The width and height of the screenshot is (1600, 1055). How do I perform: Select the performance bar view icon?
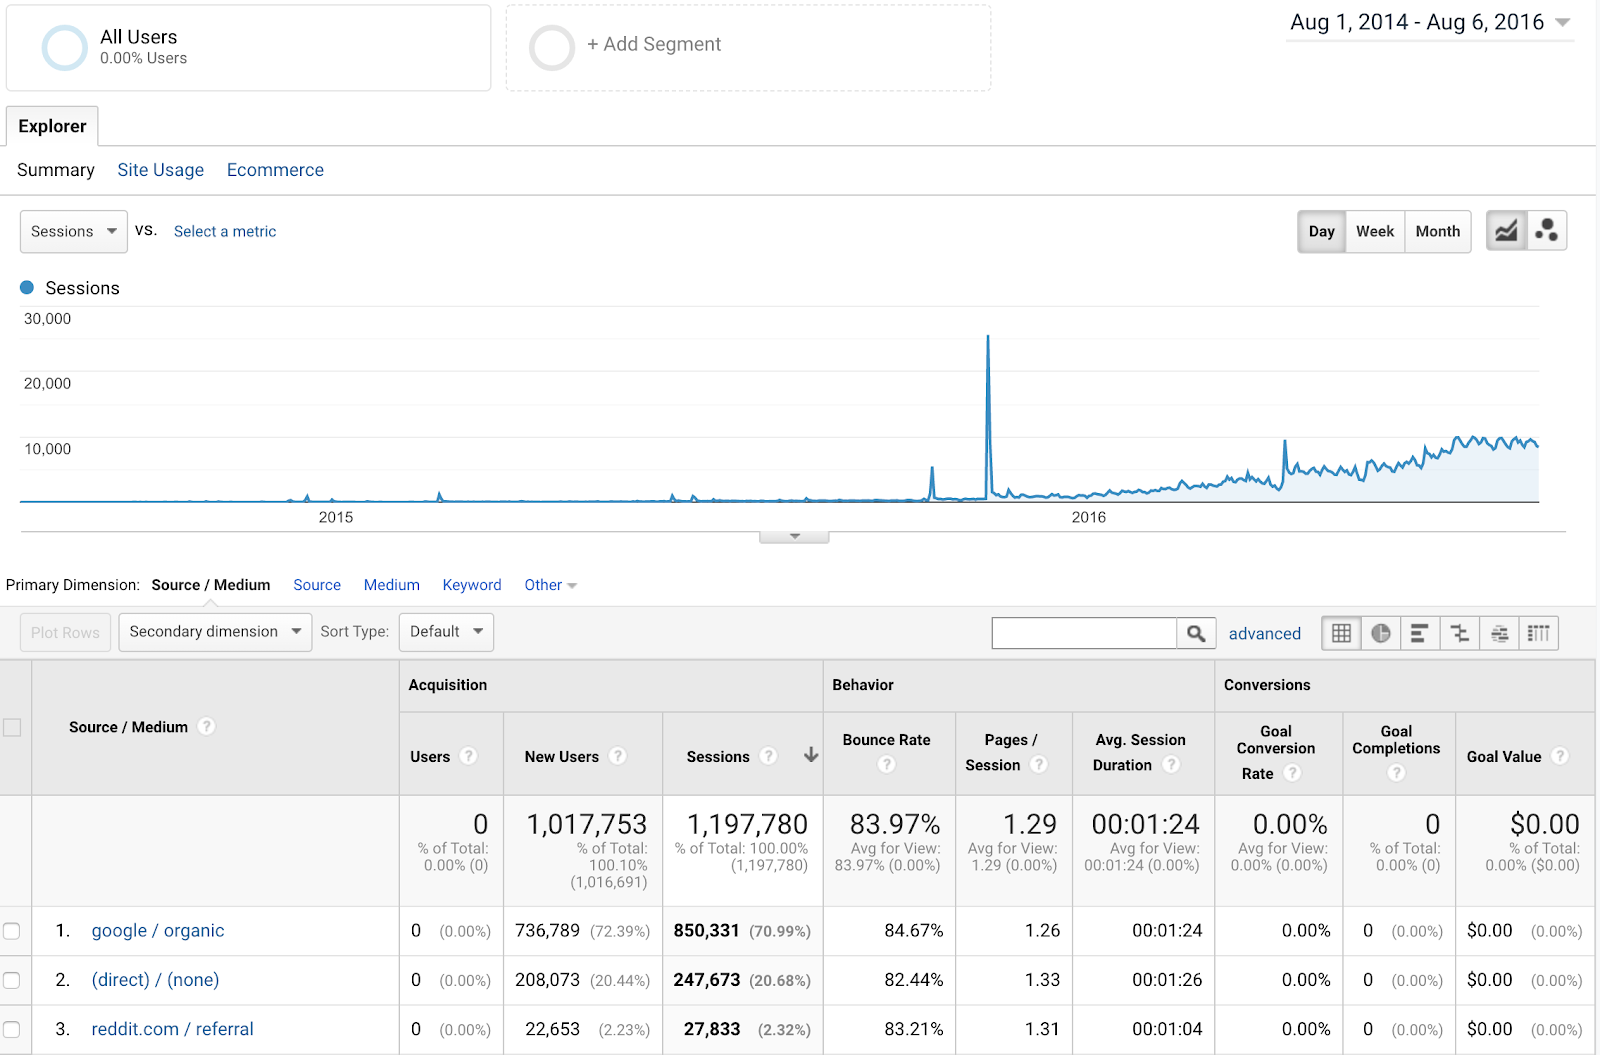pos(1420,633)
